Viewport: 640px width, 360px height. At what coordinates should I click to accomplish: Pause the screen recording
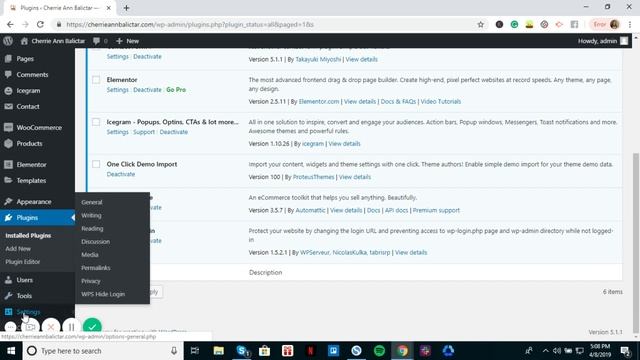[71, 327]
